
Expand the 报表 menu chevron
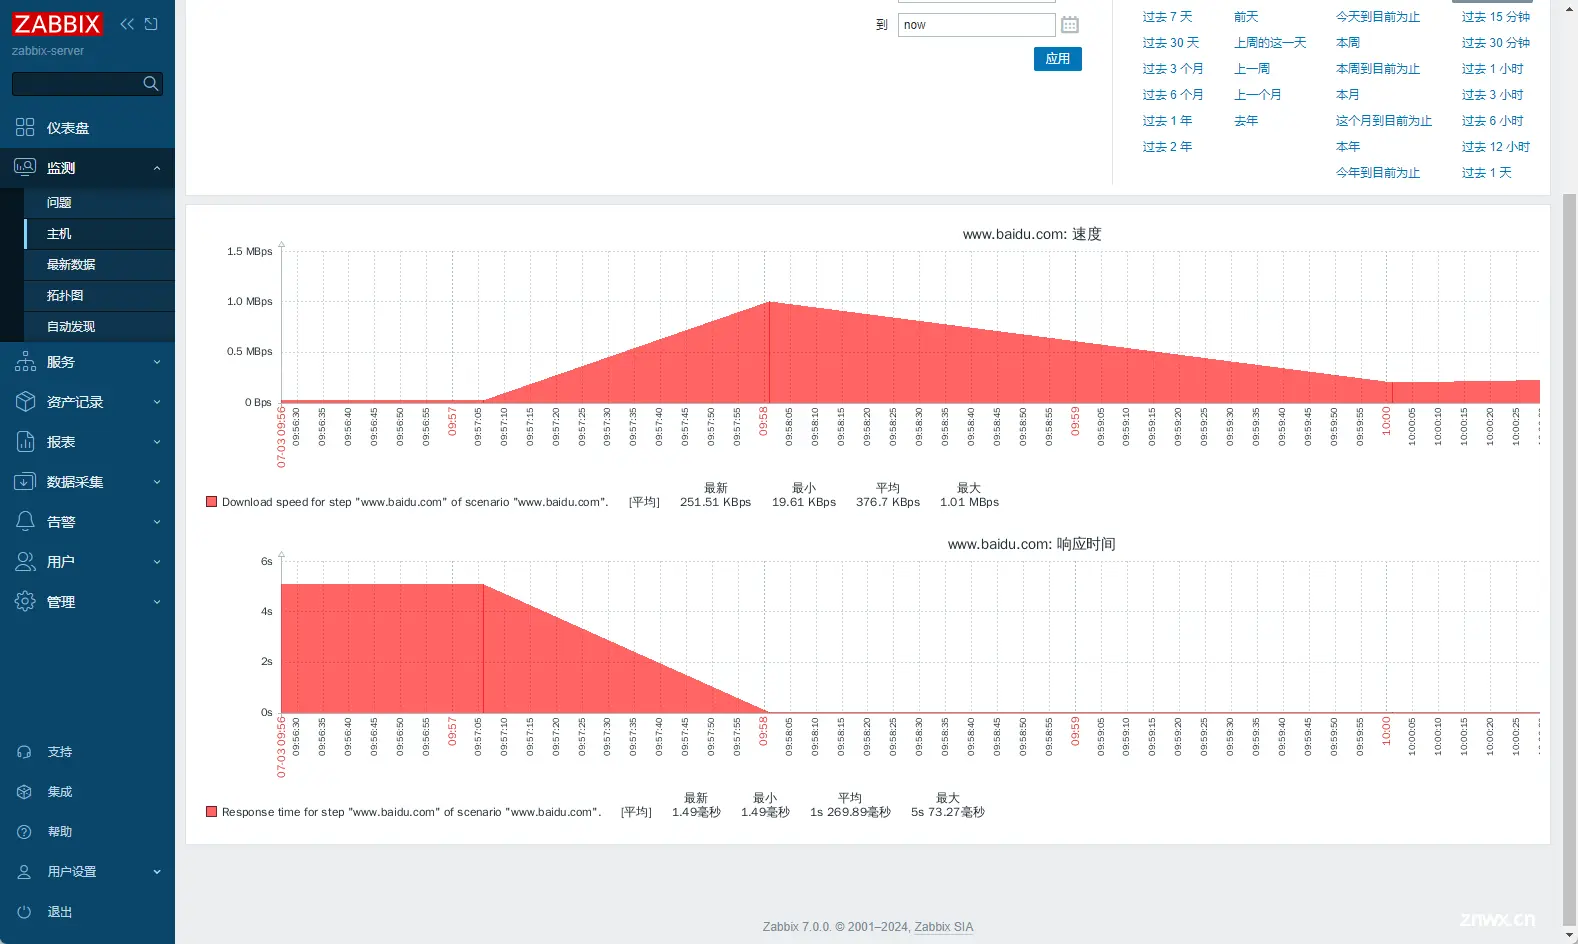(x=157, y=442)
